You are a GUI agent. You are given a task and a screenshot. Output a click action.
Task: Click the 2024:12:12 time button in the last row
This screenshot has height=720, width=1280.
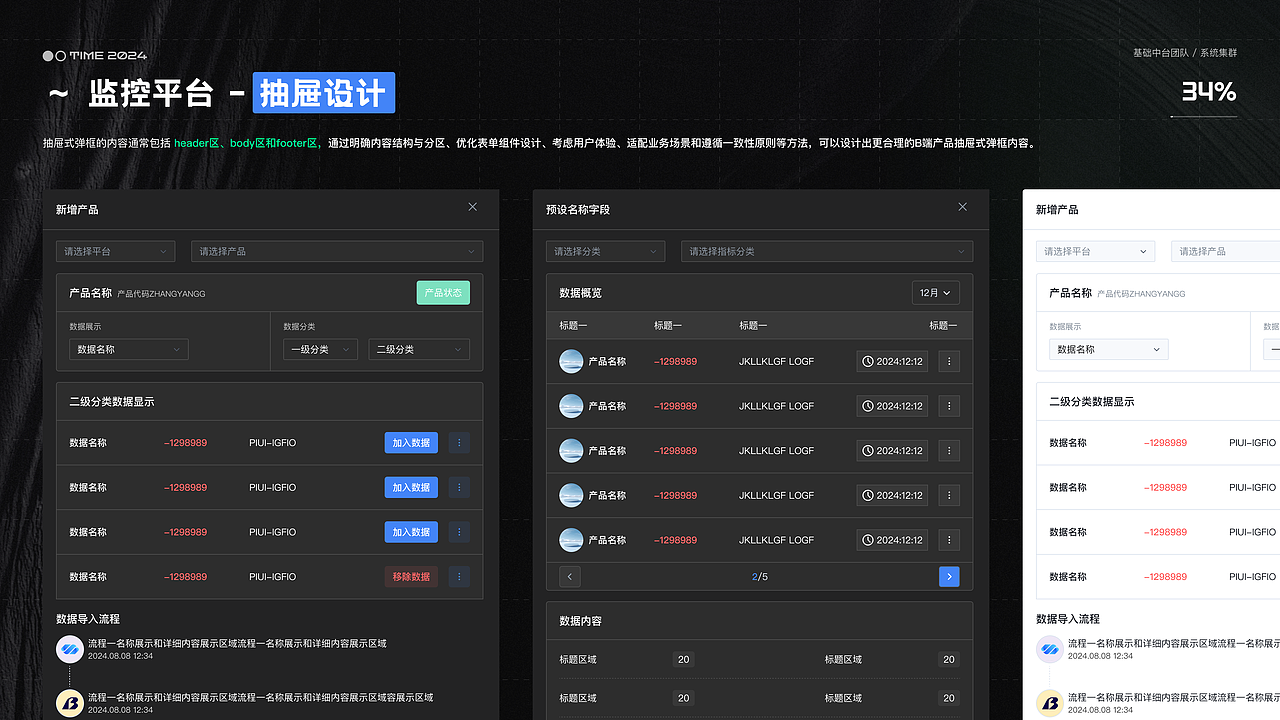point(892,540)
